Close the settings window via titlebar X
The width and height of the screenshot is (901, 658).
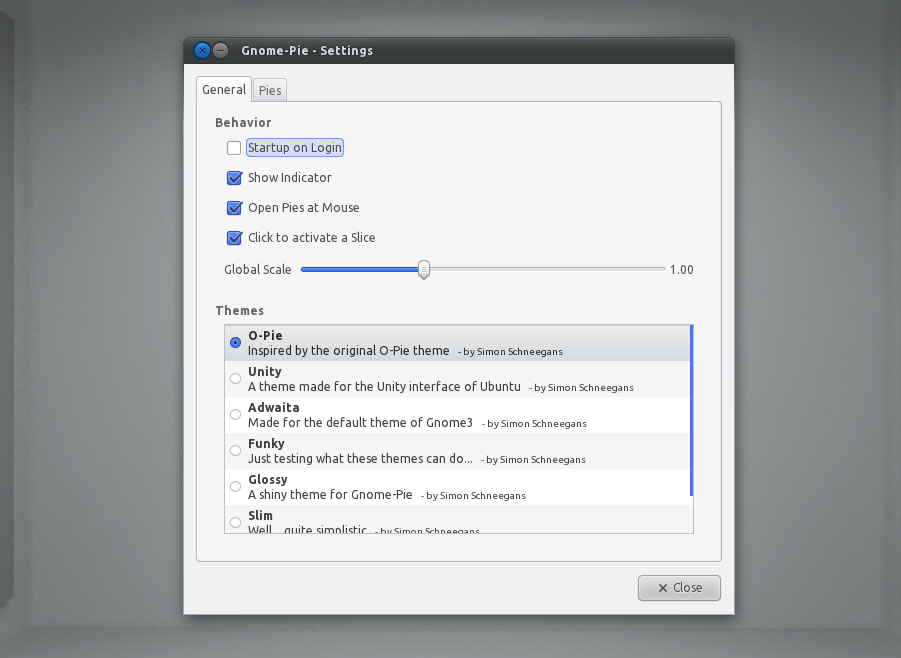pyautogui.click(x=202, y=51)
